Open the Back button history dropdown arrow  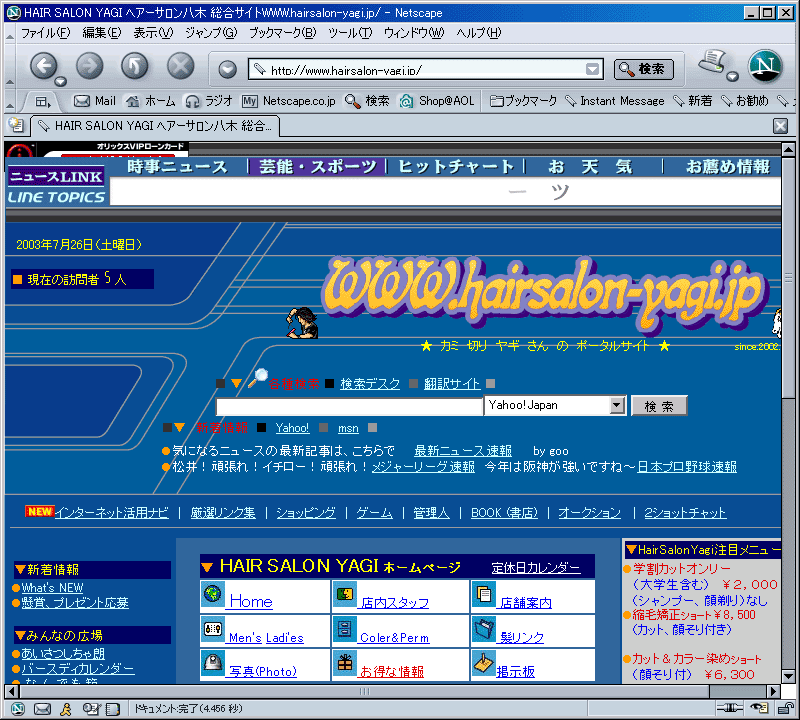61,81
